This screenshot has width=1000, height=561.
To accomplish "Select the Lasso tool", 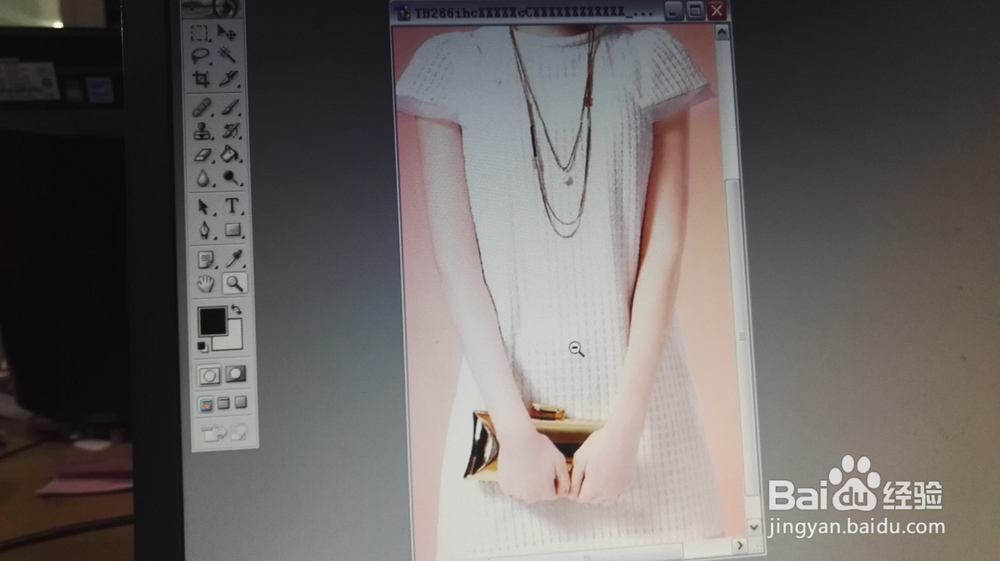I will tap(201, 55).
